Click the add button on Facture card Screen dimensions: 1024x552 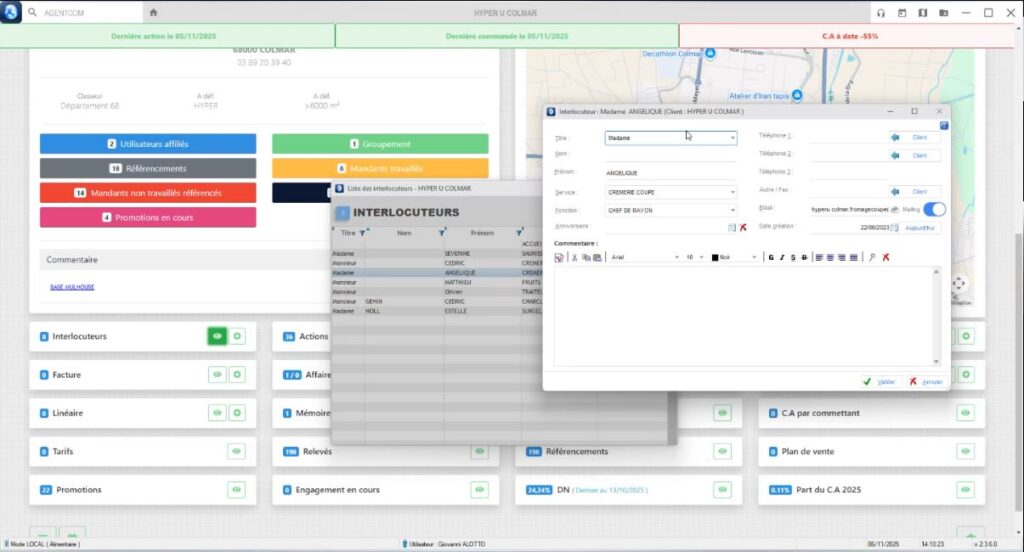click(237, 375)
